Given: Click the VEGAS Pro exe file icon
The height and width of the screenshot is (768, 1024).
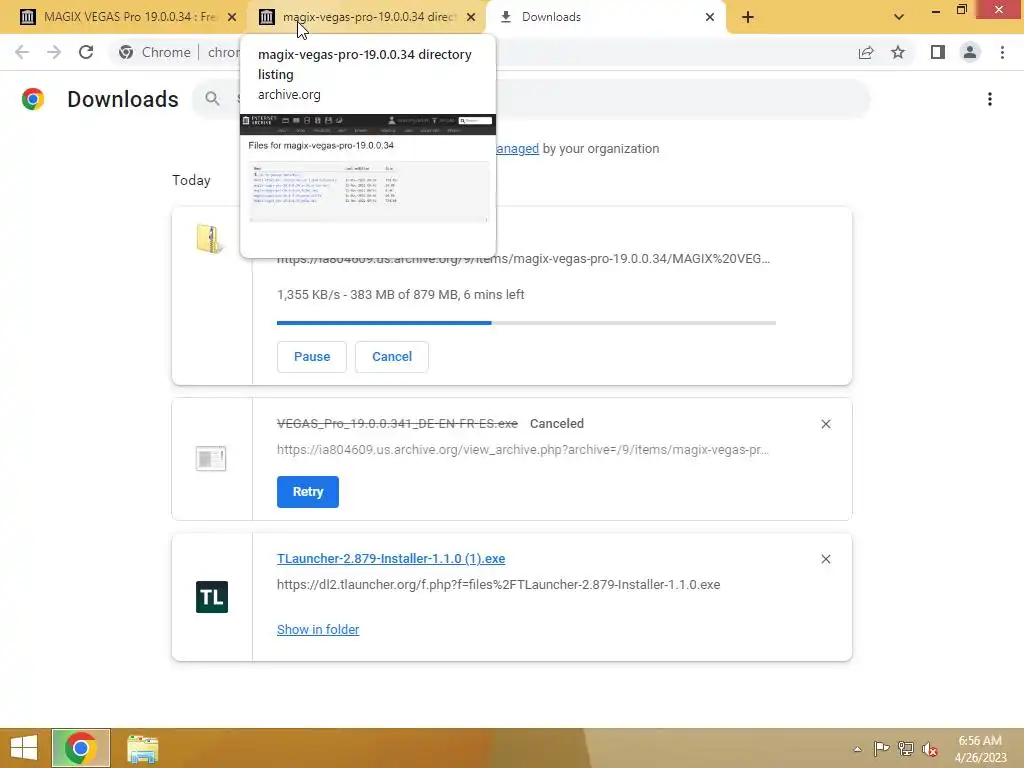Looking at the screenshot, I should (x=211, y=458).
